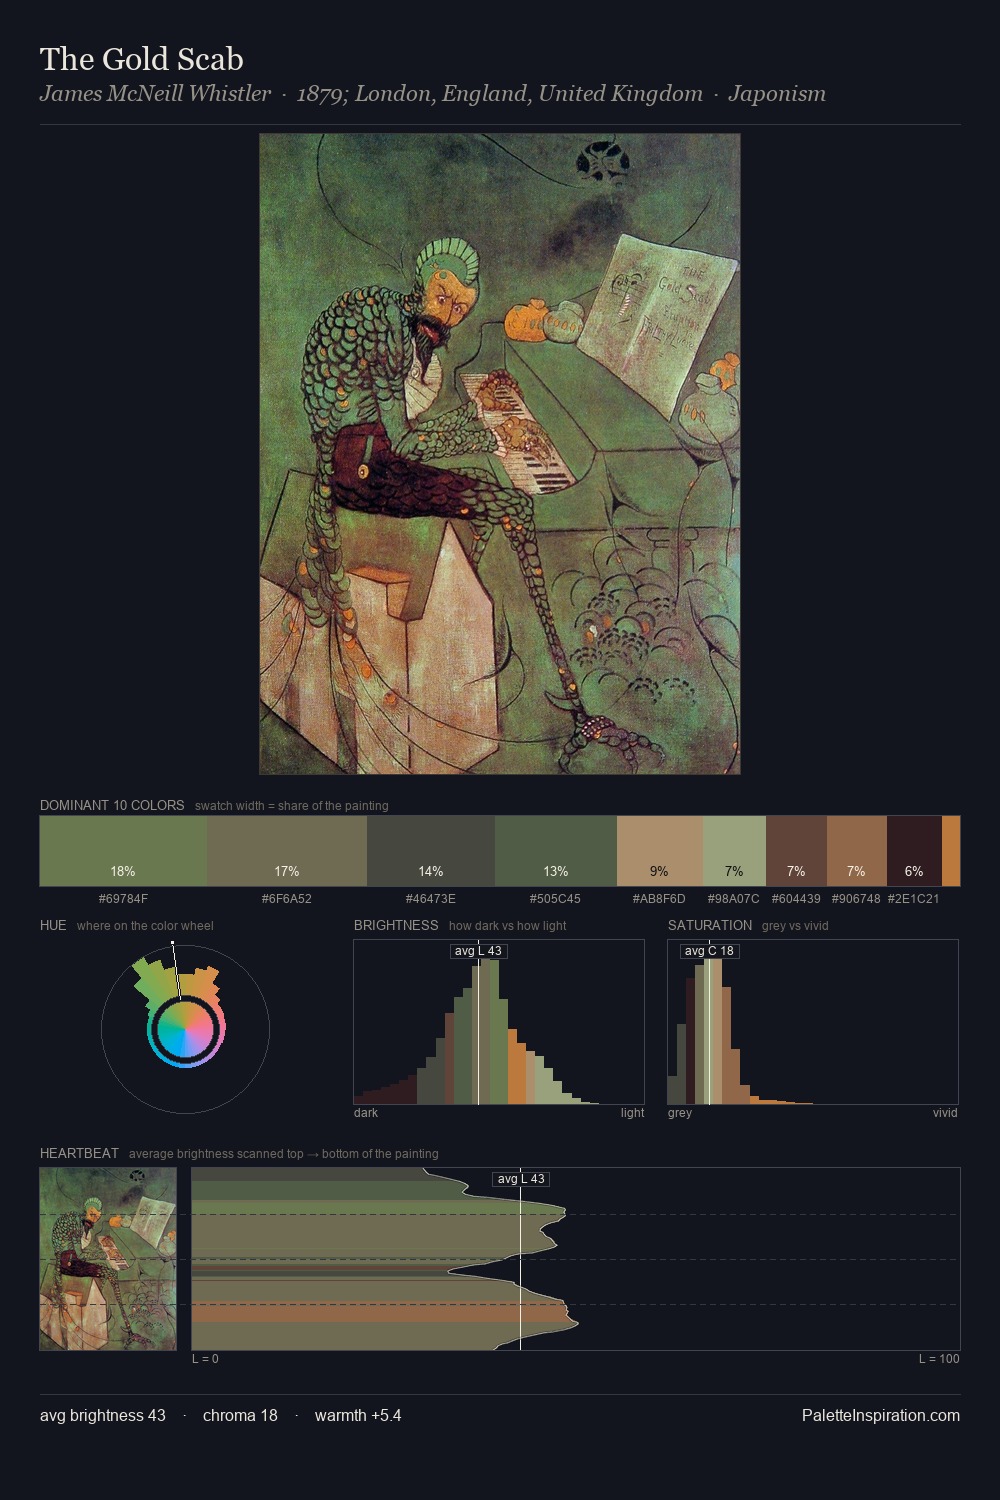Click the 'light' axis label under brightness

[x=632, y=1113]
